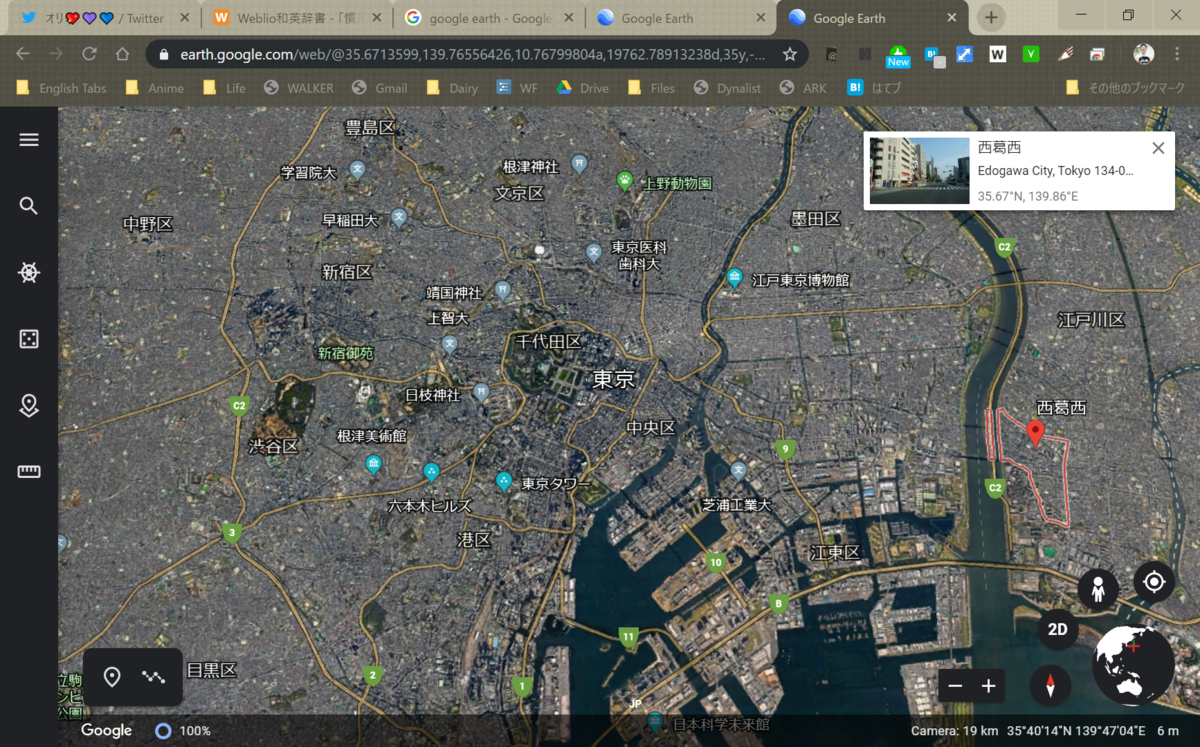
Task: Go to the browser home page
Action: coord(122,54)
